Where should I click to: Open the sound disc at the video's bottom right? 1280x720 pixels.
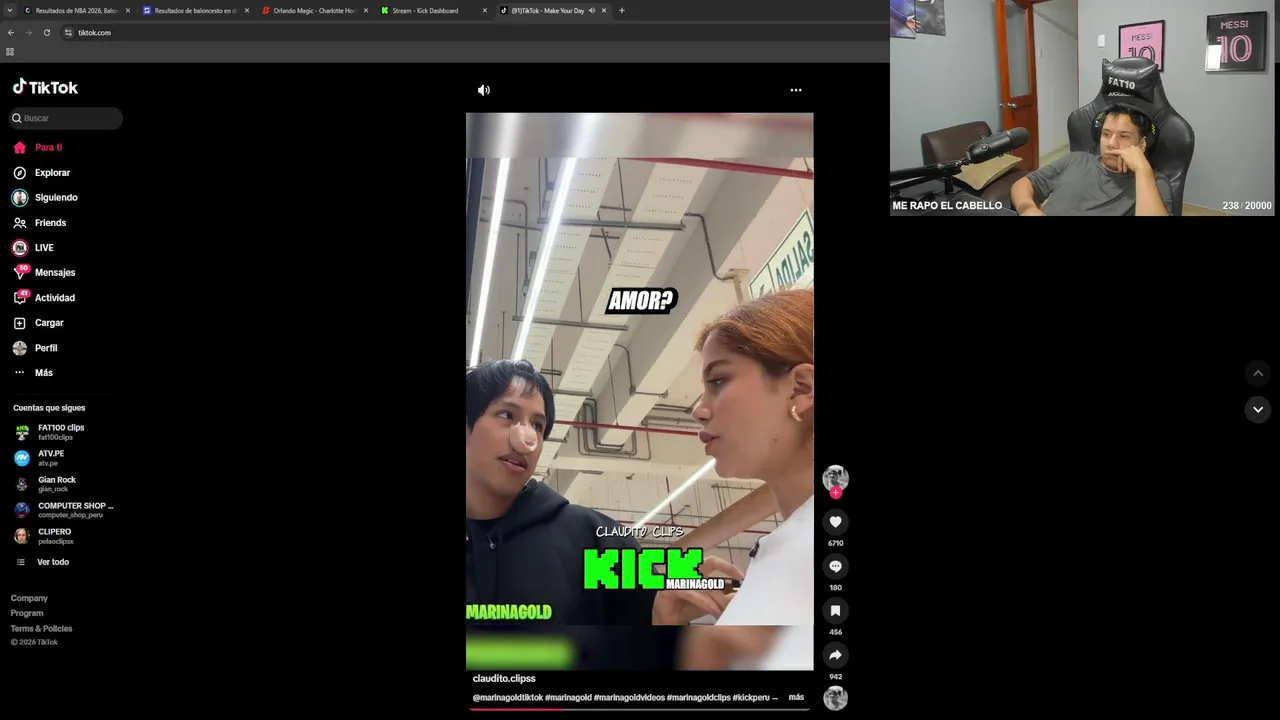[x=835, y=698]
